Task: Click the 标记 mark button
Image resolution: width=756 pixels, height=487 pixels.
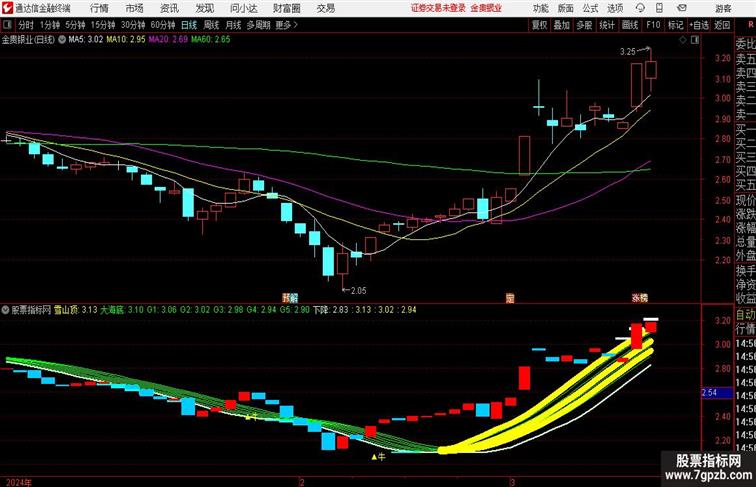Action: pyautogui.click(x=675, y=25)
